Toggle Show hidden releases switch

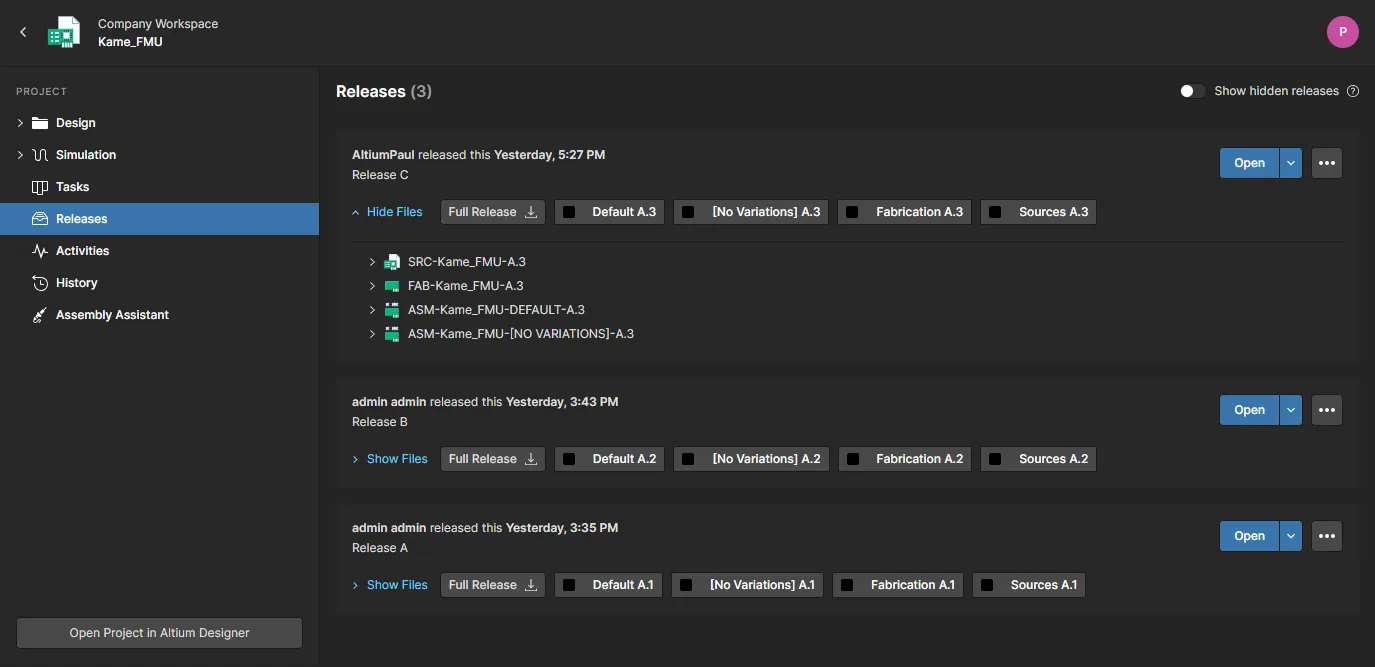(x=1191, y=91)
